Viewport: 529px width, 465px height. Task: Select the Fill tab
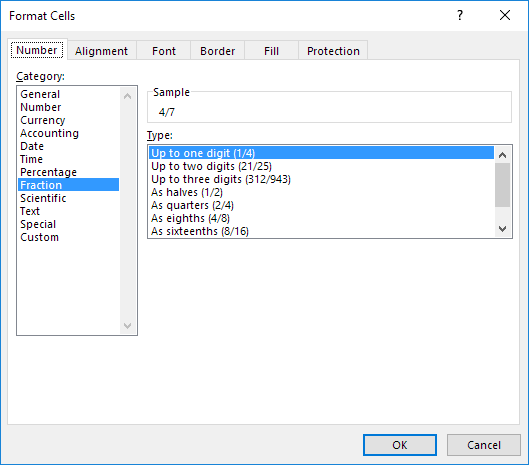coord(271,51)
